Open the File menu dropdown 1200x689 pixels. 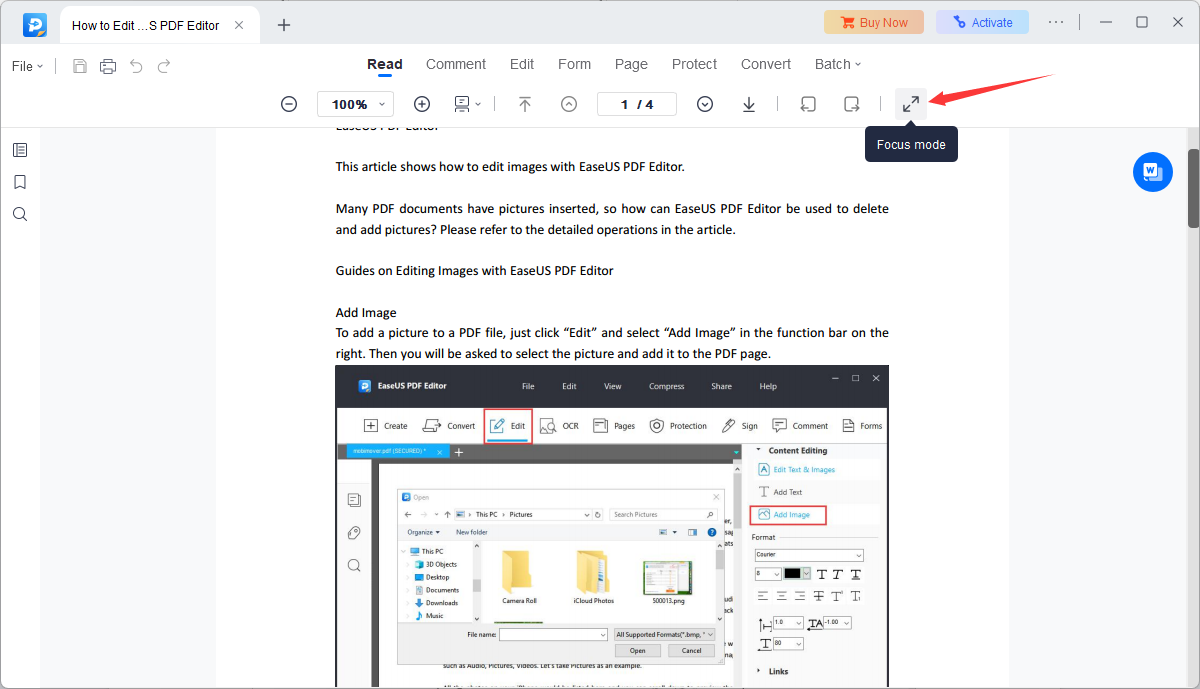(x=28, y=66)
